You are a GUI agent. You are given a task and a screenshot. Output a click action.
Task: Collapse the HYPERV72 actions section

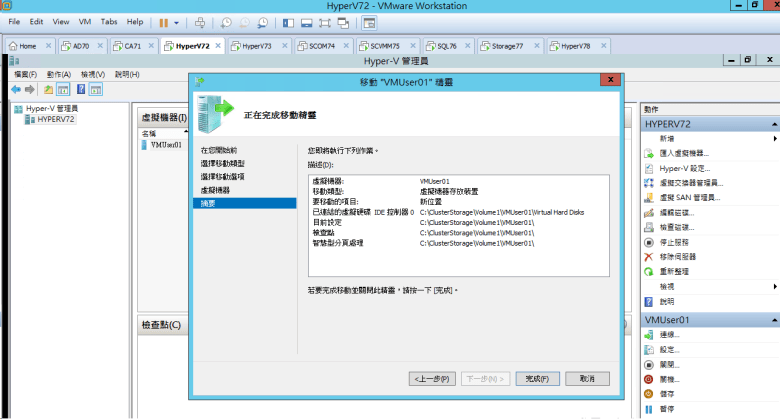coord(774,124)
